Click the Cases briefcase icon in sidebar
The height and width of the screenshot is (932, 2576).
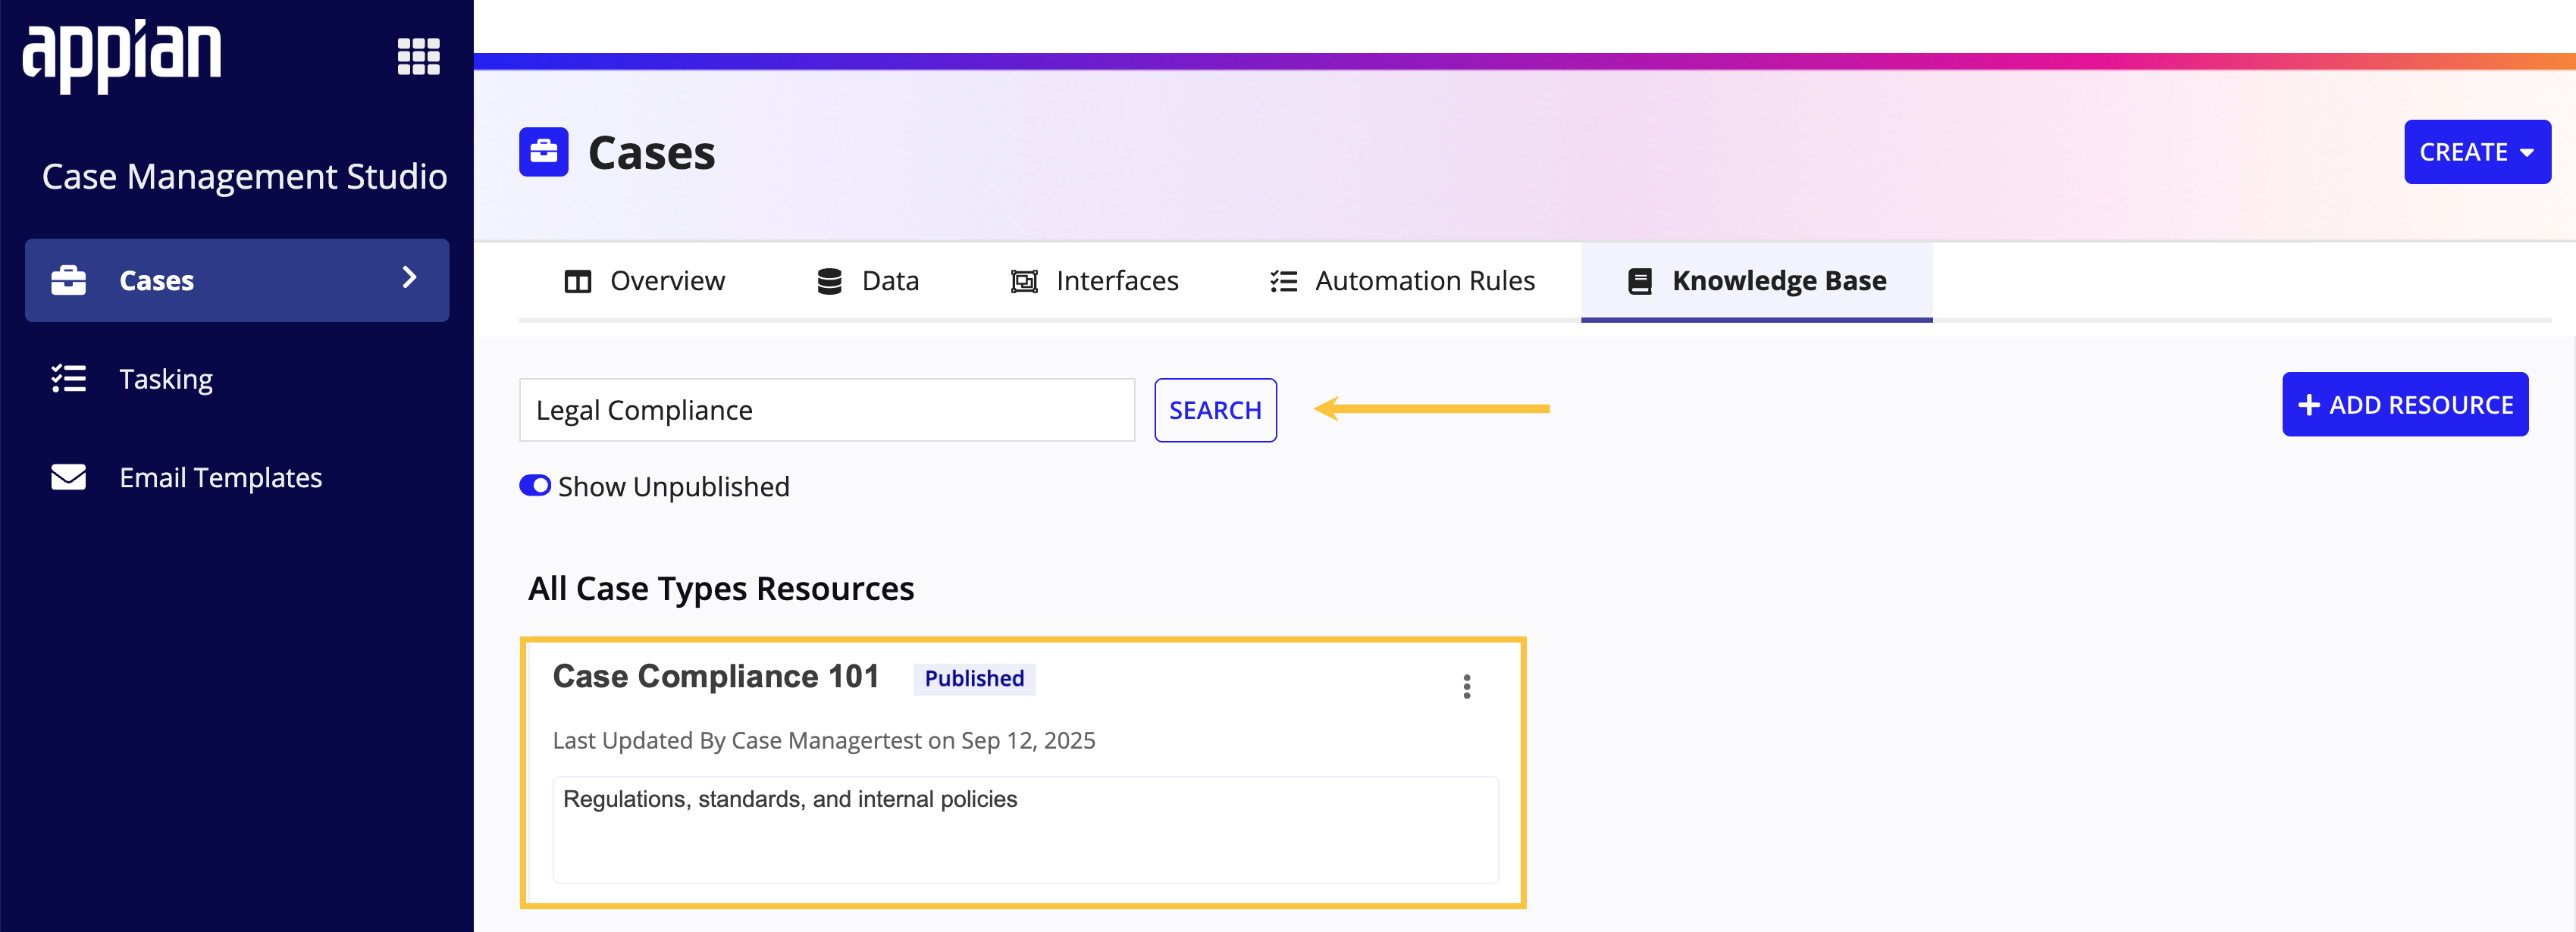68,280
